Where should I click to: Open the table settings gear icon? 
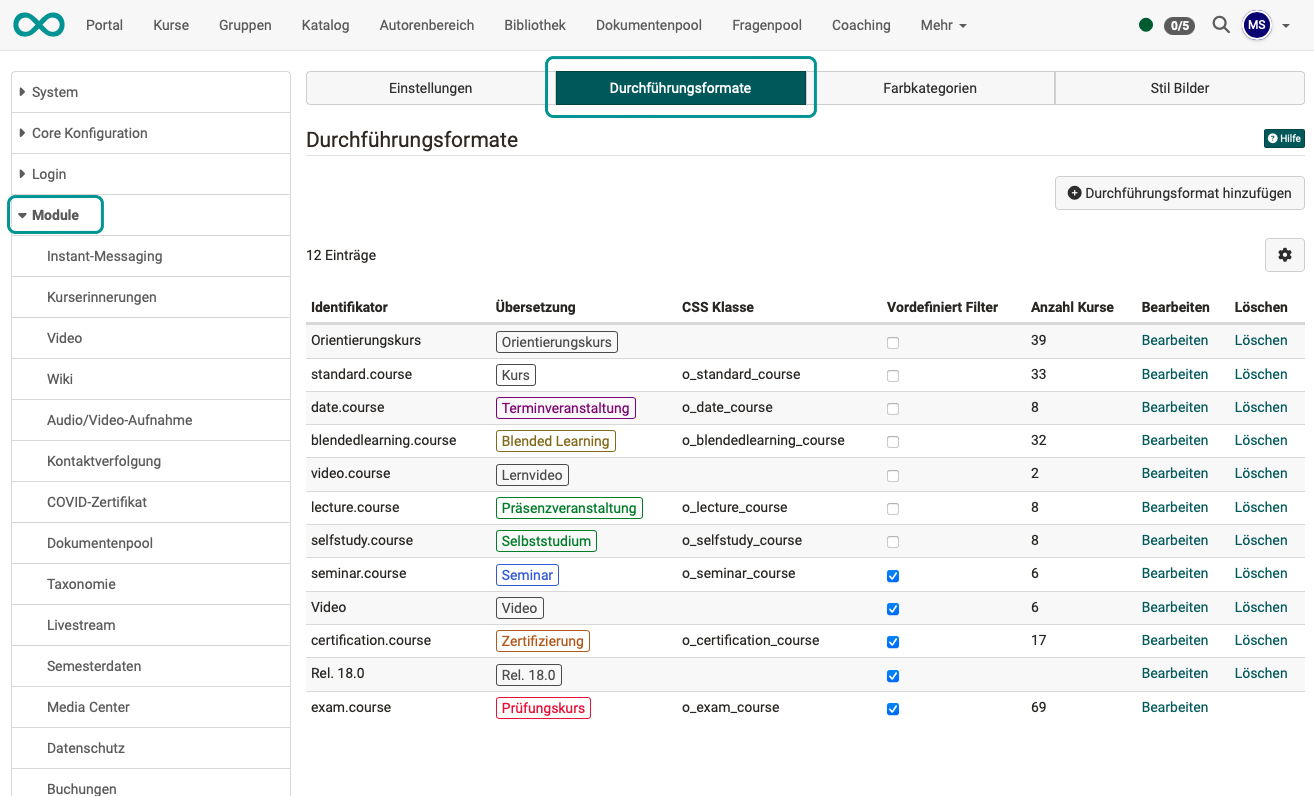point(1284,255)
